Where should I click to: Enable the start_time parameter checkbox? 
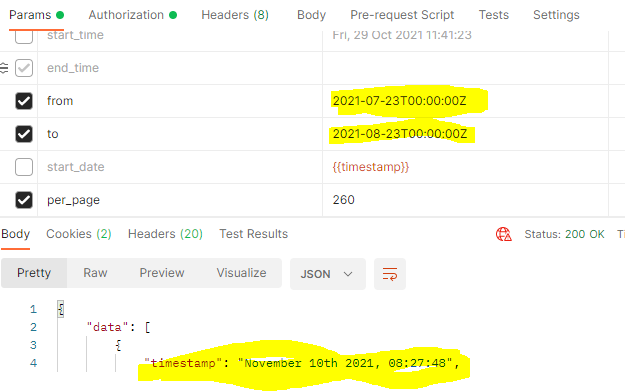click(x=24, y=36)
